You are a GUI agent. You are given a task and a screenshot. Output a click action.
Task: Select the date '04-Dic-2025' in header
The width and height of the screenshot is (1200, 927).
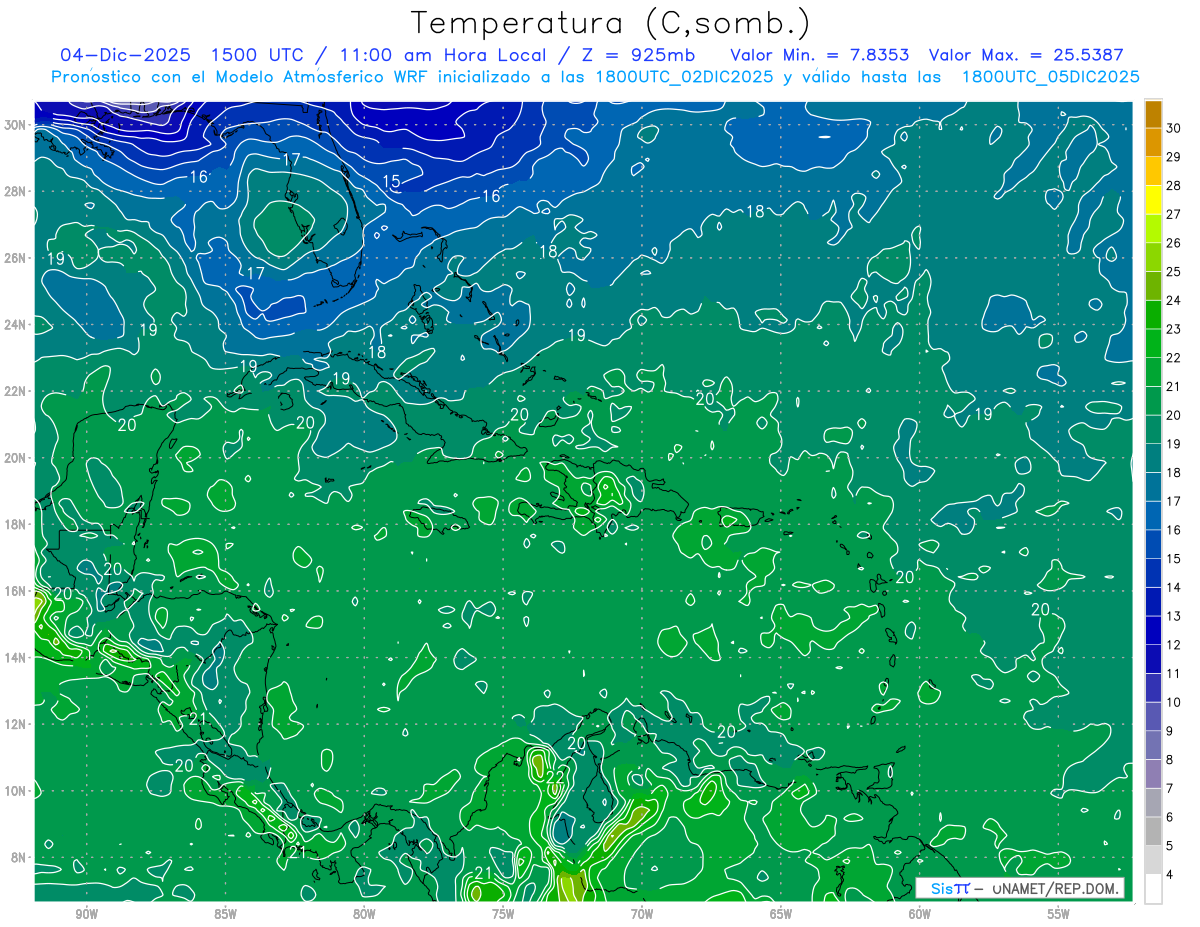click(125, 54)
